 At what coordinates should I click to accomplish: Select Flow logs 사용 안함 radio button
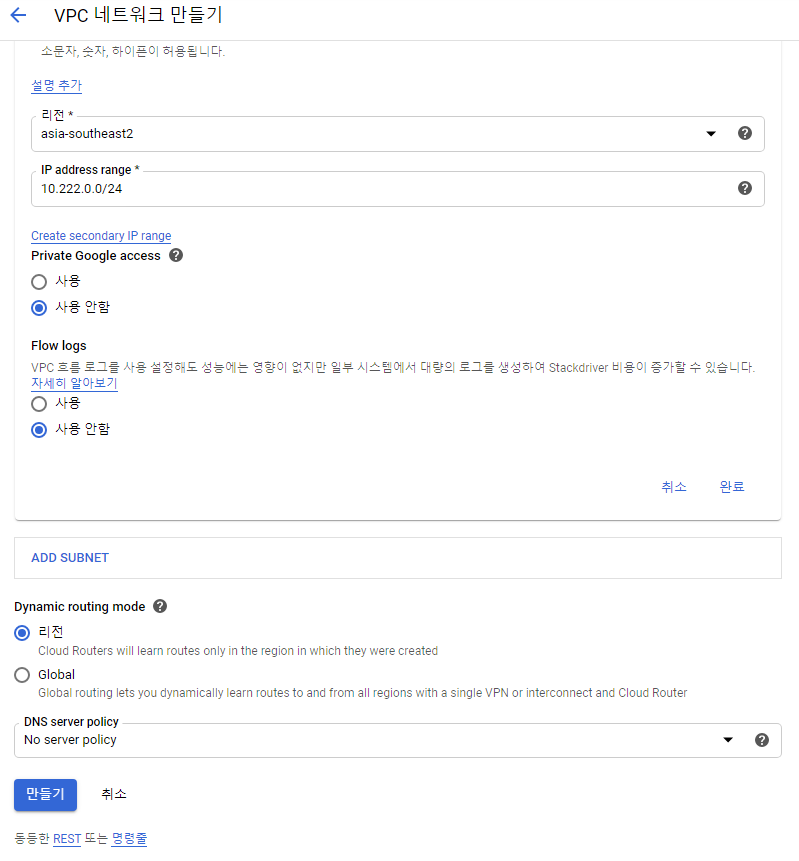click(x=39, y=429)
